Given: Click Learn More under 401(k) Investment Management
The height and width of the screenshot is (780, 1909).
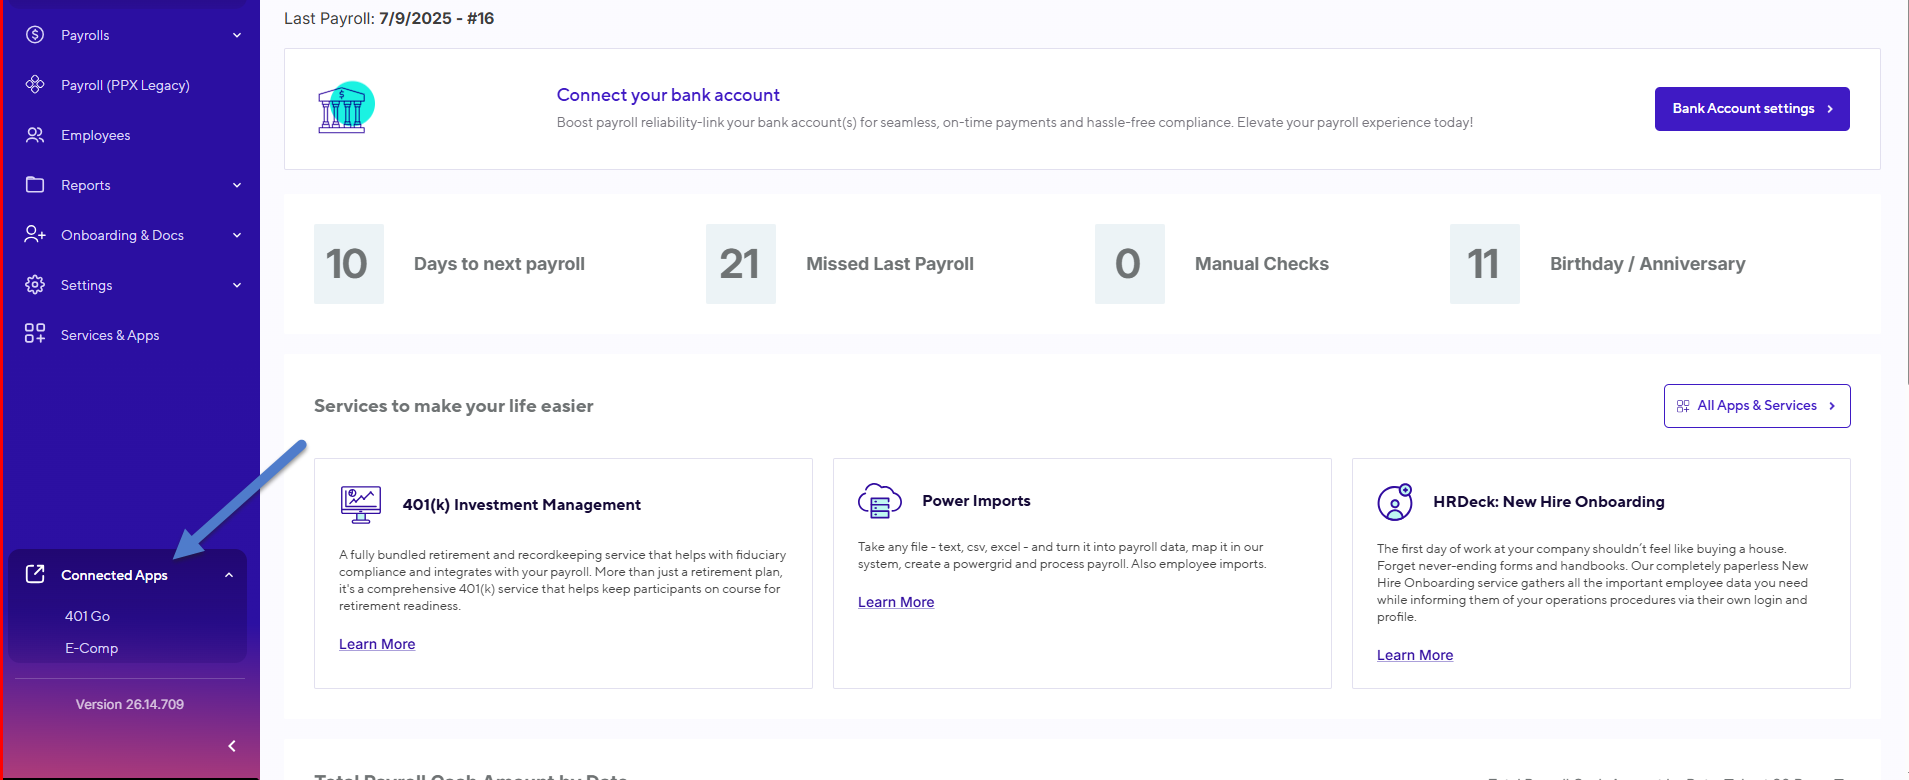Looking at the screenshot, I should (x=377, y=644).
